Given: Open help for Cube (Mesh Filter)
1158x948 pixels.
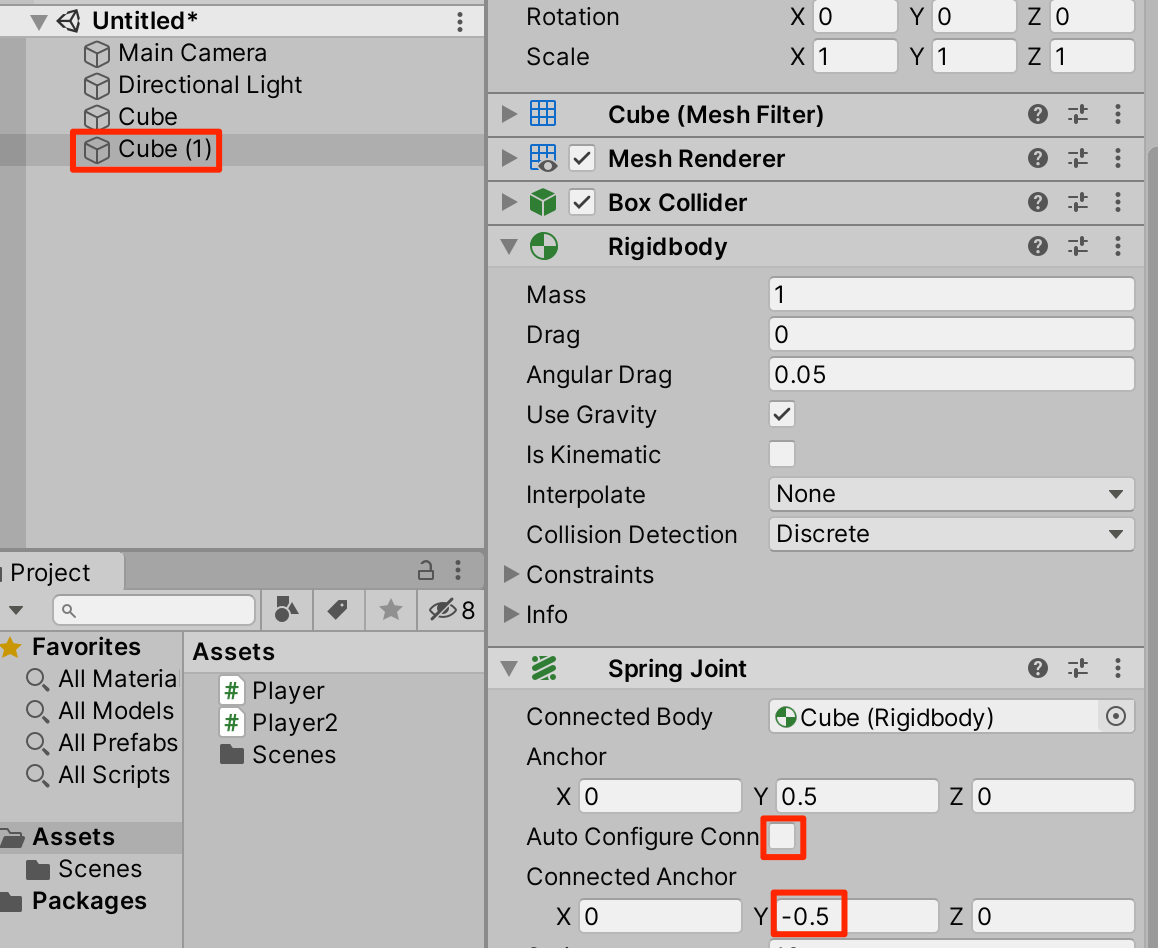Looking at the screenshot, I should pos(1038,114).
